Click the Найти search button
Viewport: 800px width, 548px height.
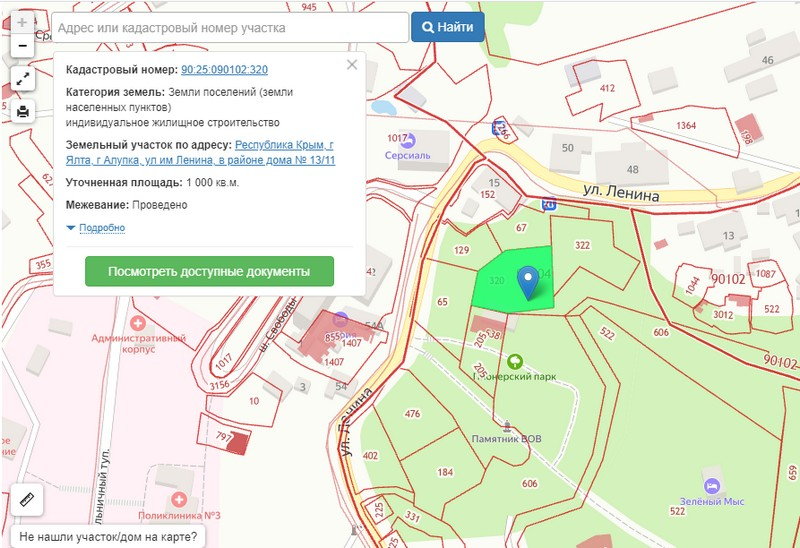pyautogui.click(x=447, y=27)
